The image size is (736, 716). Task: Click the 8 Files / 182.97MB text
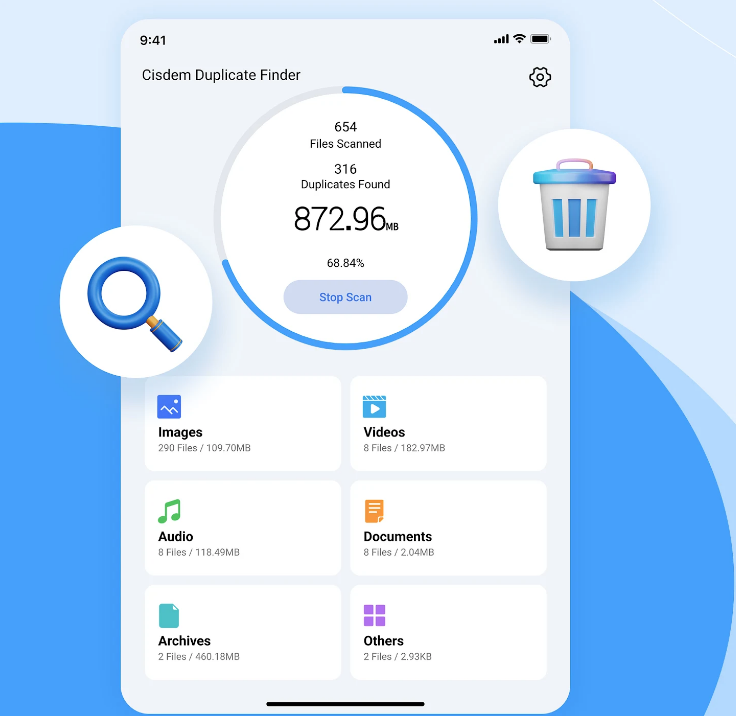404,448
